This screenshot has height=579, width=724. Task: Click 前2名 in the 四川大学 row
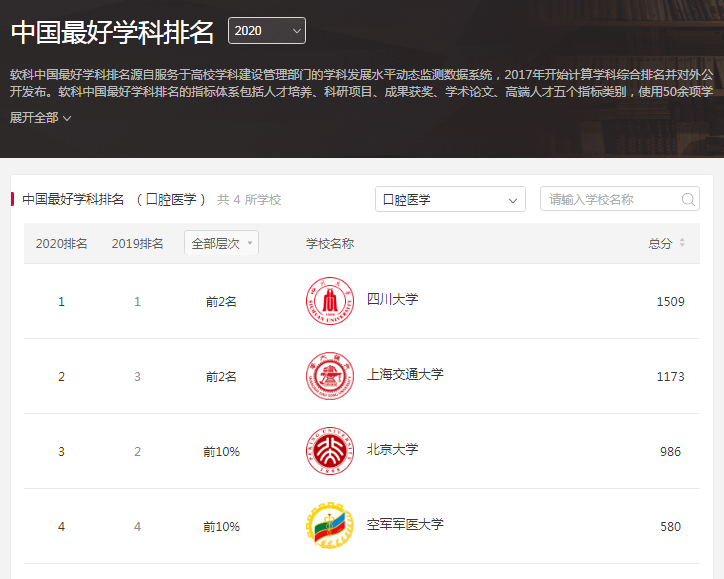coord(221,302)
